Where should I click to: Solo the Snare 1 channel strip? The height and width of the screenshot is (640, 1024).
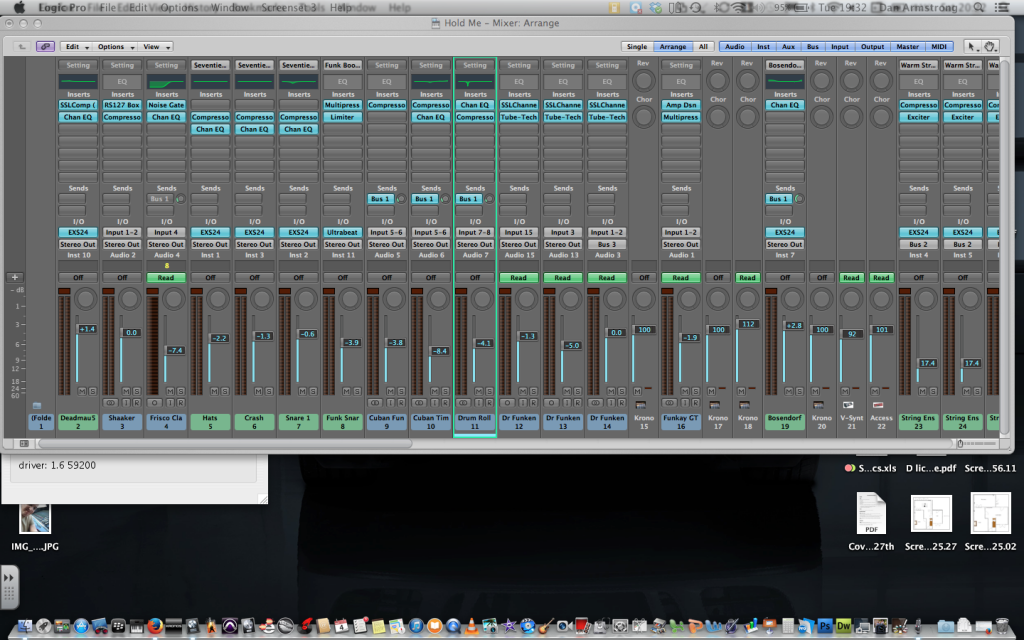(x=313, y=391)
